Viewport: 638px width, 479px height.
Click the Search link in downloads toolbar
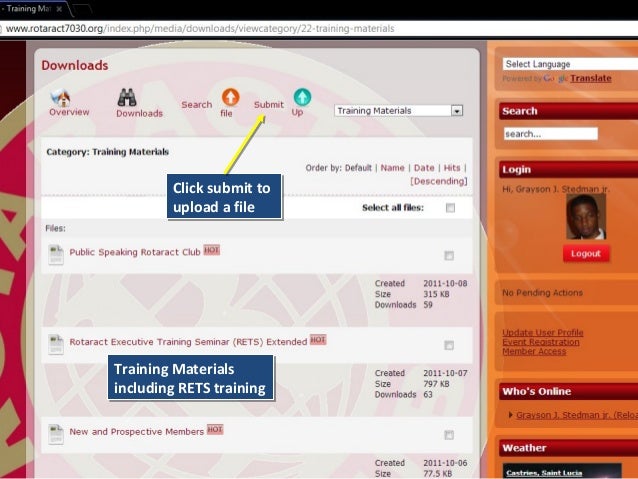coord(197,105)
